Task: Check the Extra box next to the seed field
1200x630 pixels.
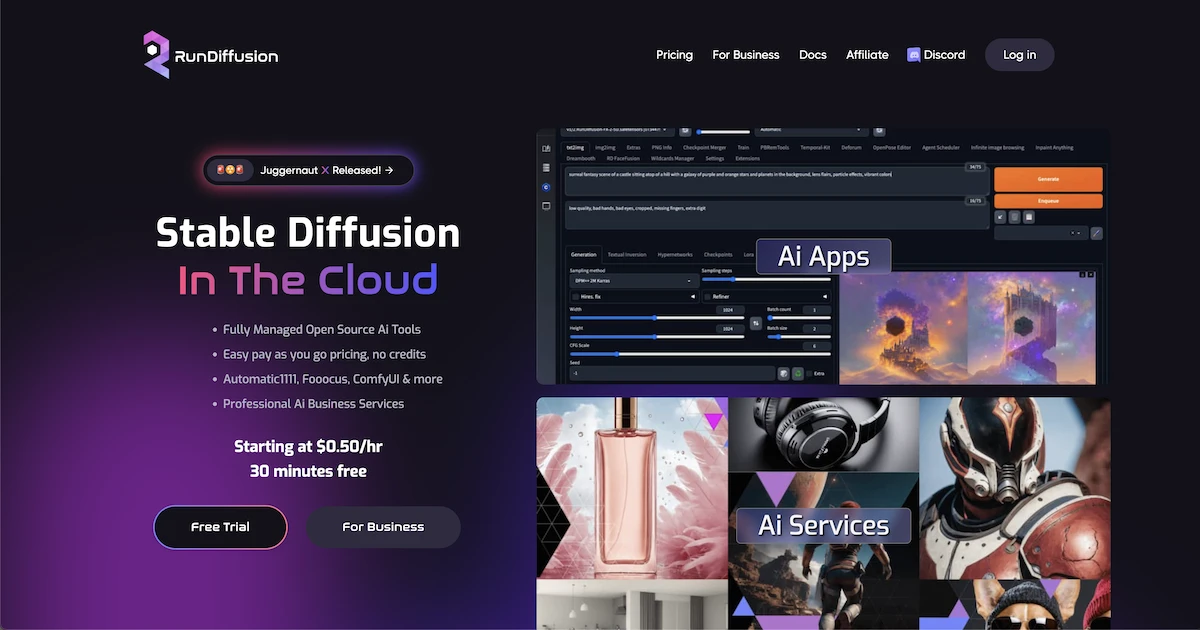Action: (x=809, y=373)
